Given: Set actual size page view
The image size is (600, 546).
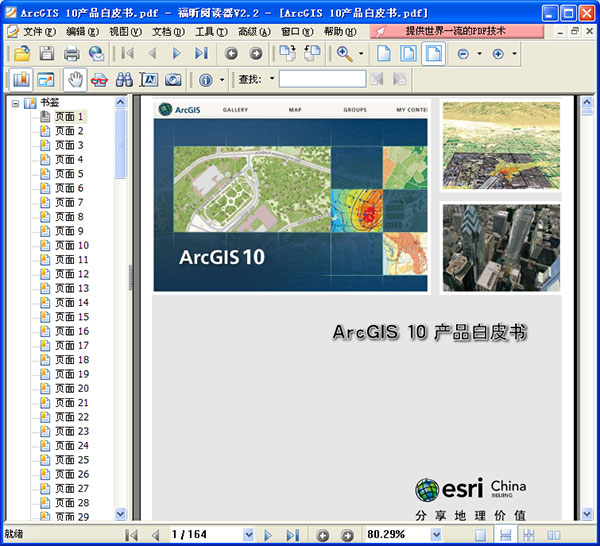Looking at the screenshot, I should pos(384,53).
